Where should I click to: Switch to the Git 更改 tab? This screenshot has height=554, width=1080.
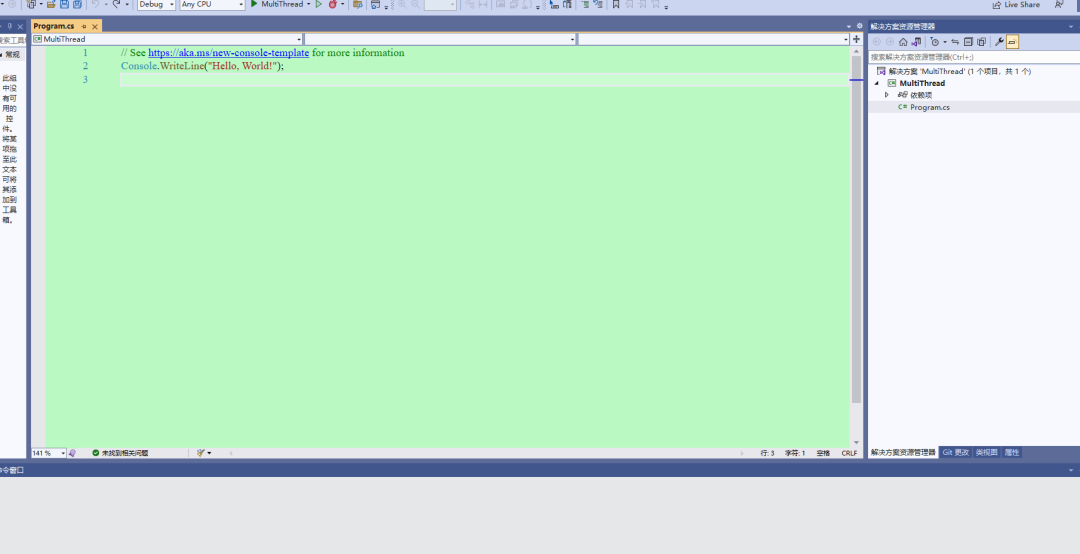click(955, 453)
